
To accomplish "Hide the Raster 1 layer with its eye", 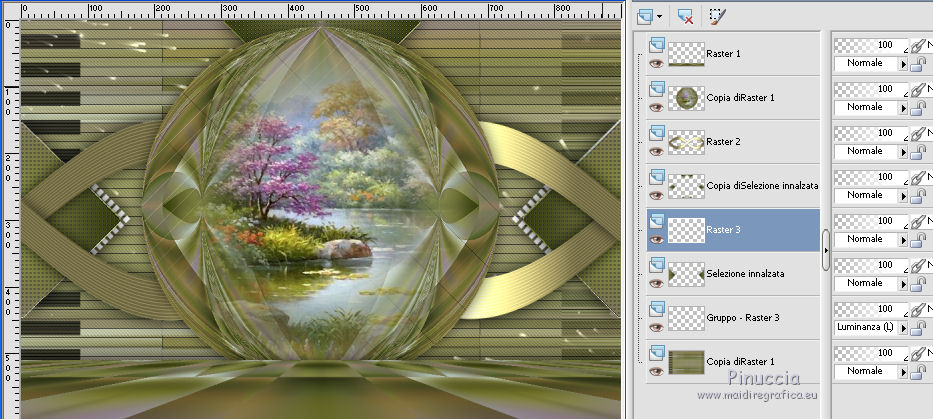I will pyautogui.click(x=656, y=63).
